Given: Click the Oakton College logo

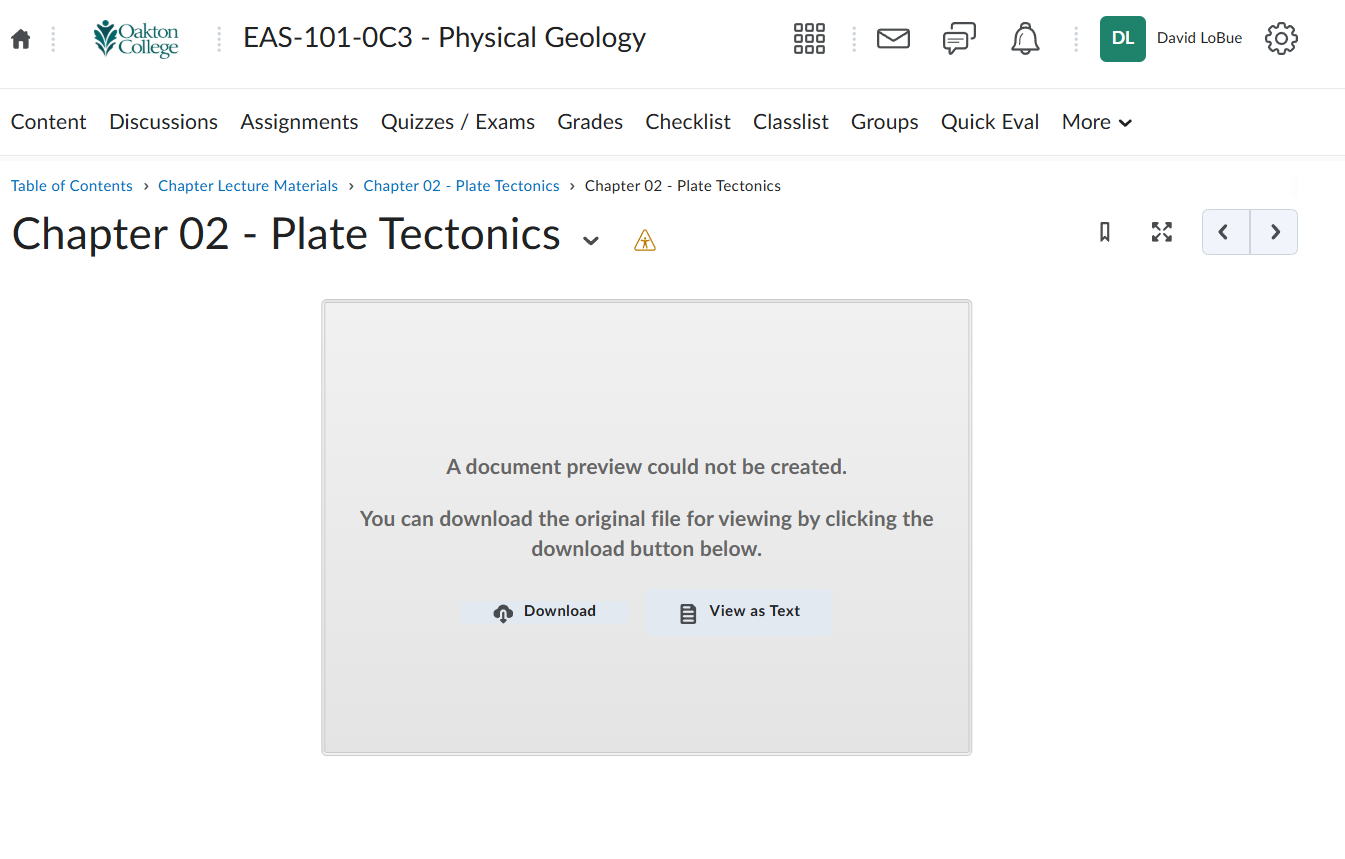Looking at the screenshot, I should point(136,39).
